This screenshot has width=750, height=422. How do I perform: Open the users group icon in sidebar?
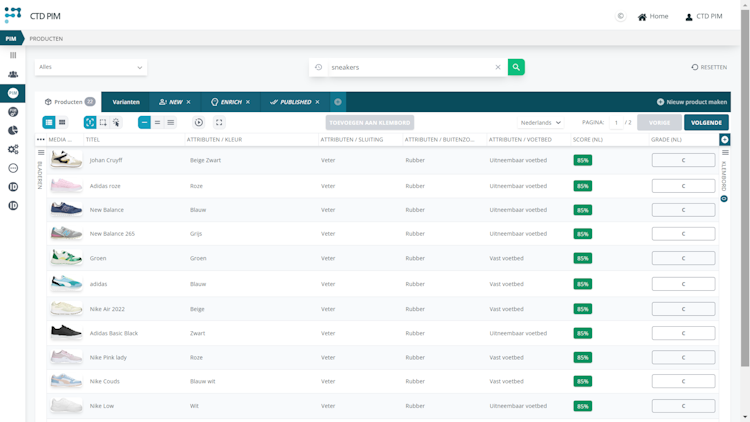point(13,74)
